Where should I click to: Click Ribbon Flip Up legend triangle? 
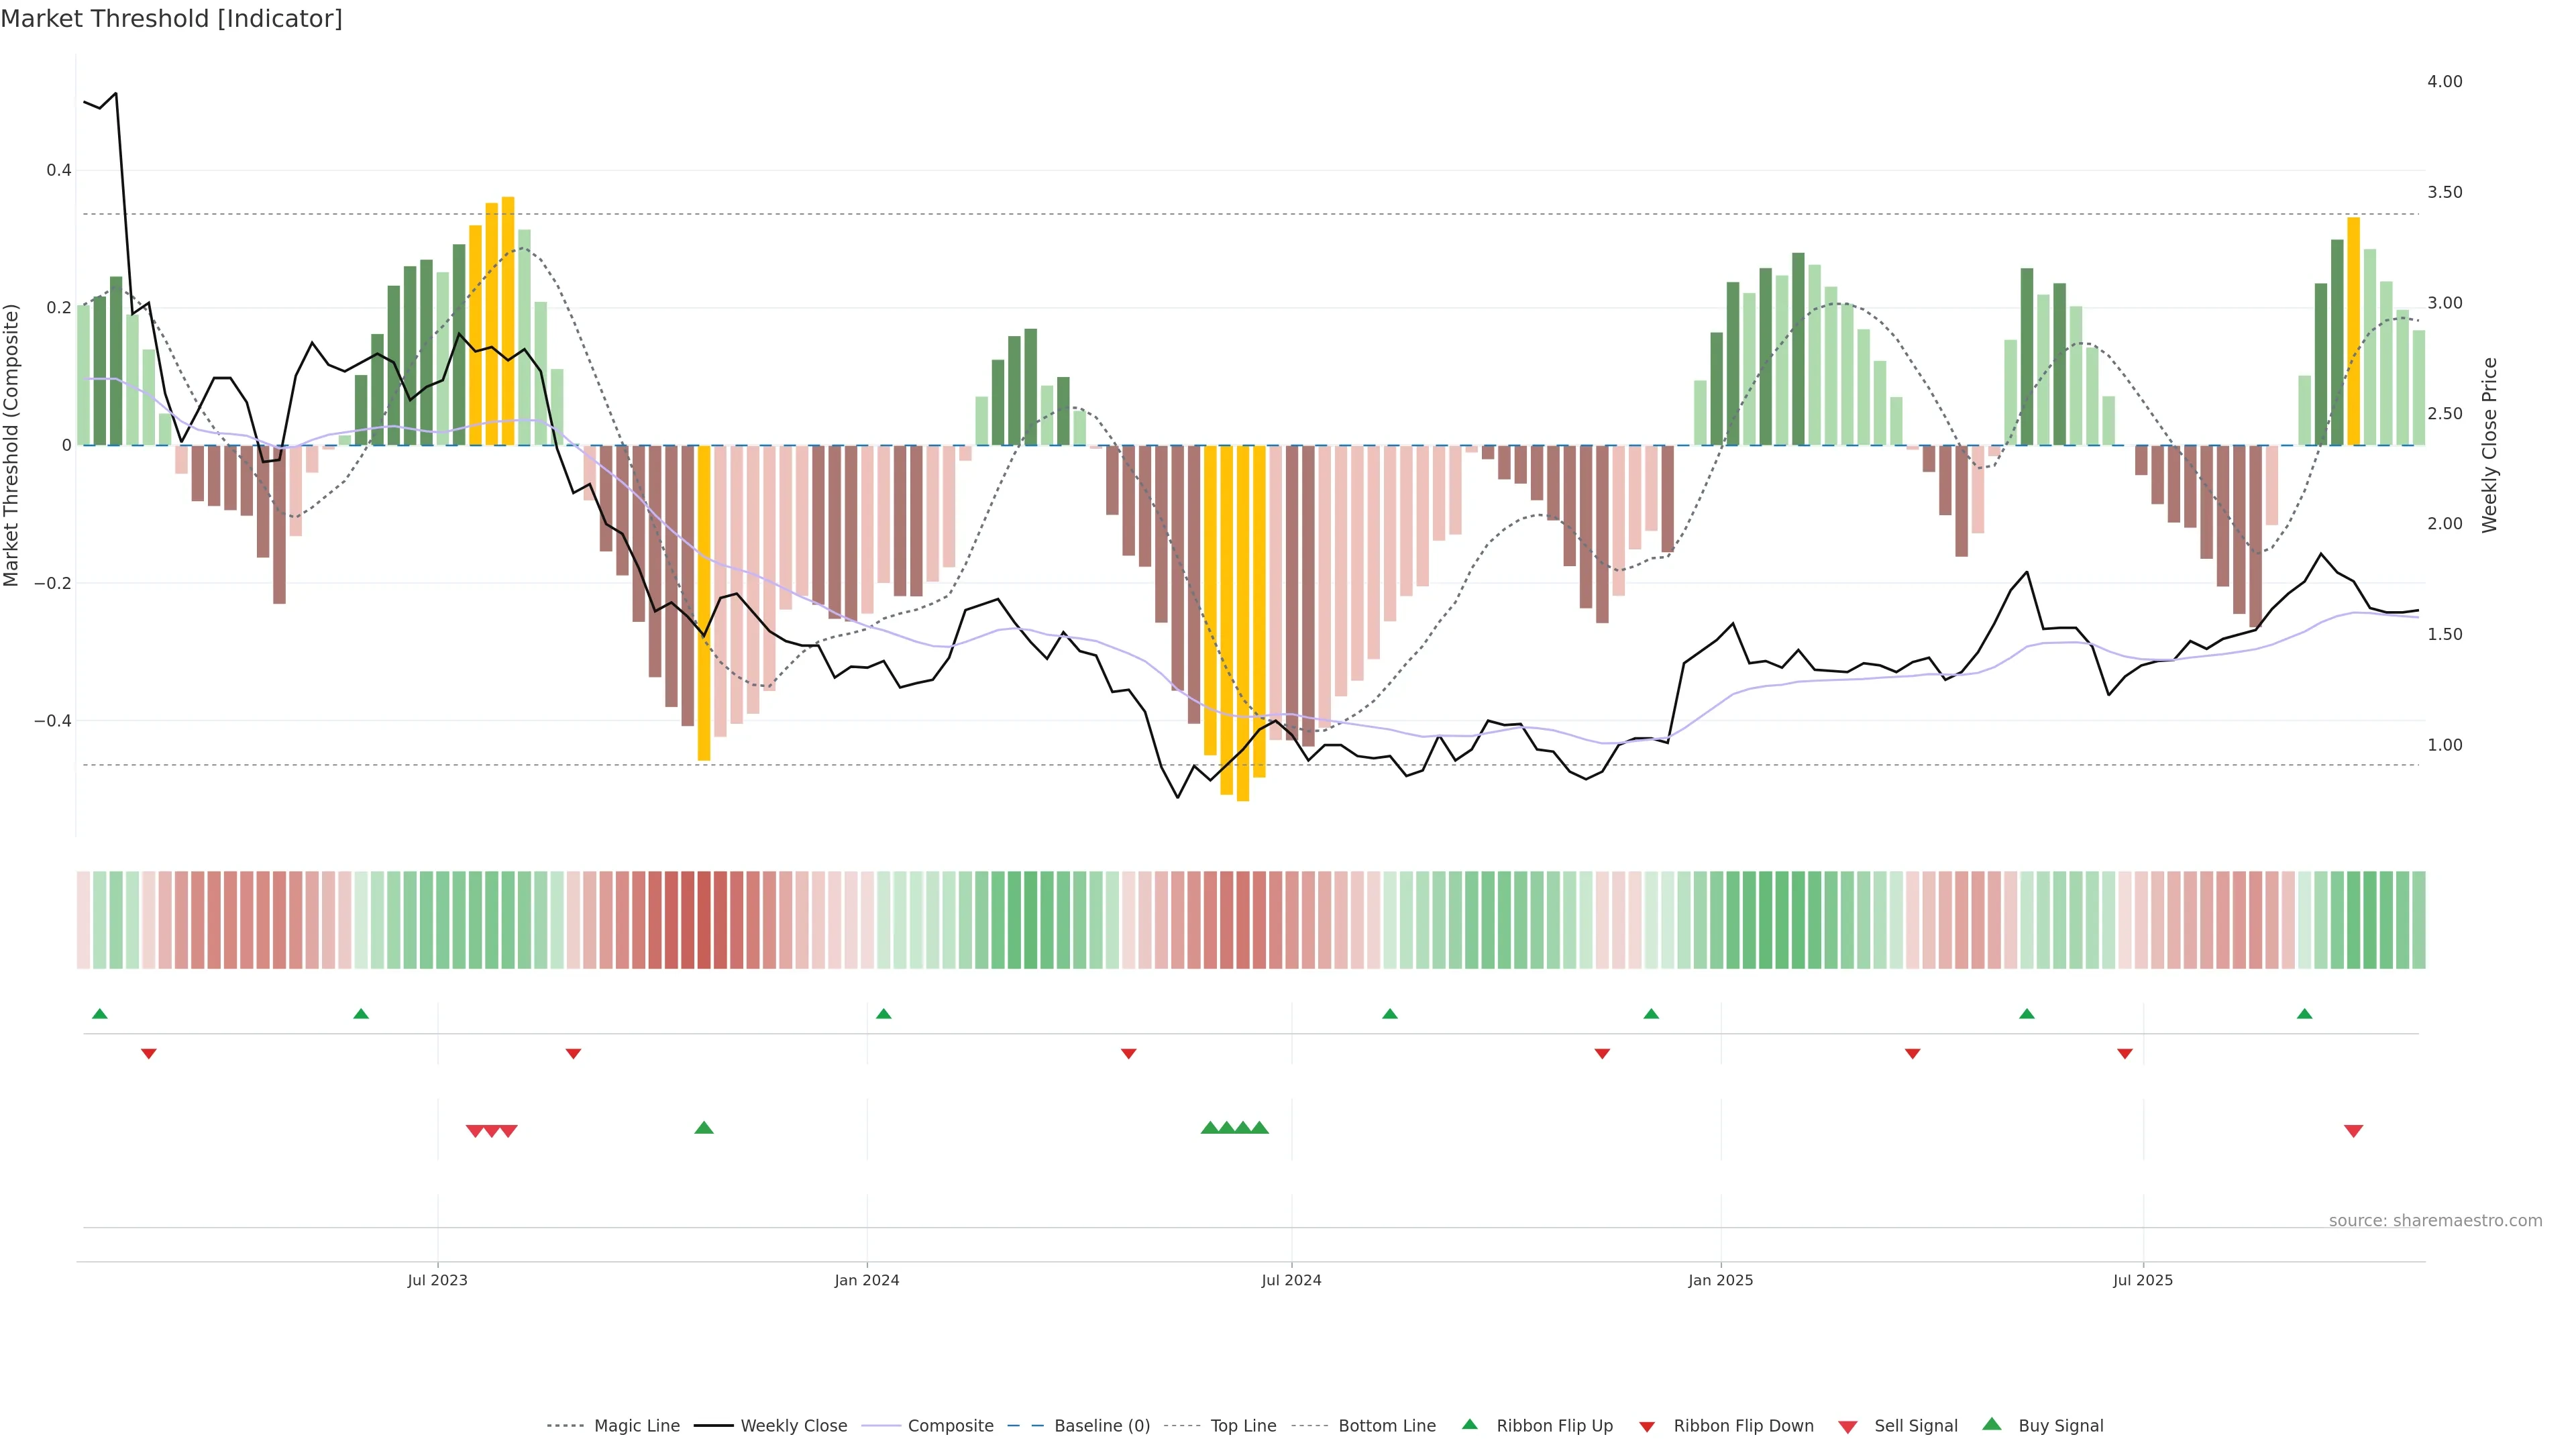click(1470, 1424)
